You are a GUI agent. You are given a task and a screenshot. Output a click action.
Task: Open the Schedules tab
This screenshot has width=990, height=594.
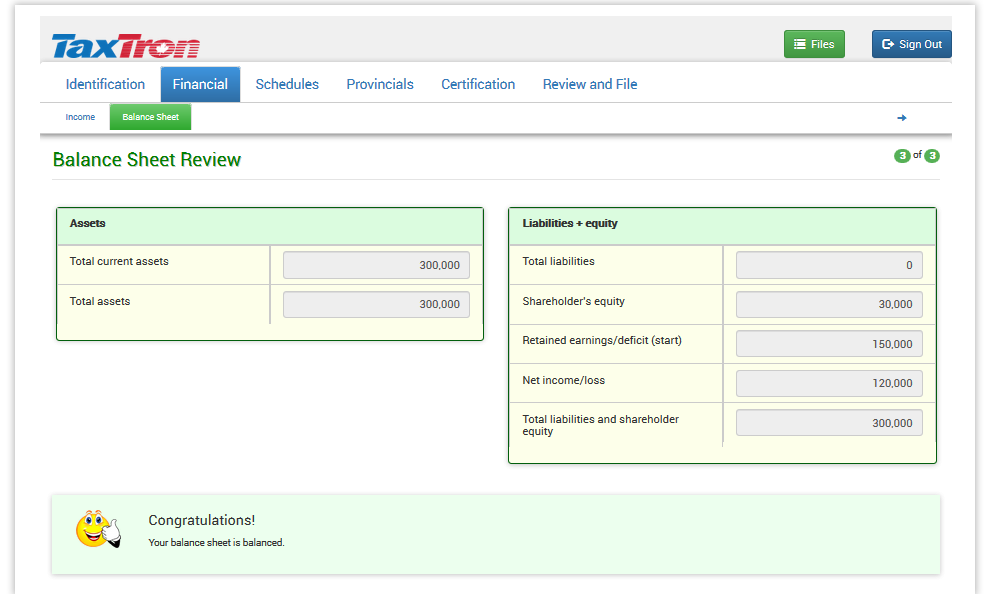tap(287, 84)
